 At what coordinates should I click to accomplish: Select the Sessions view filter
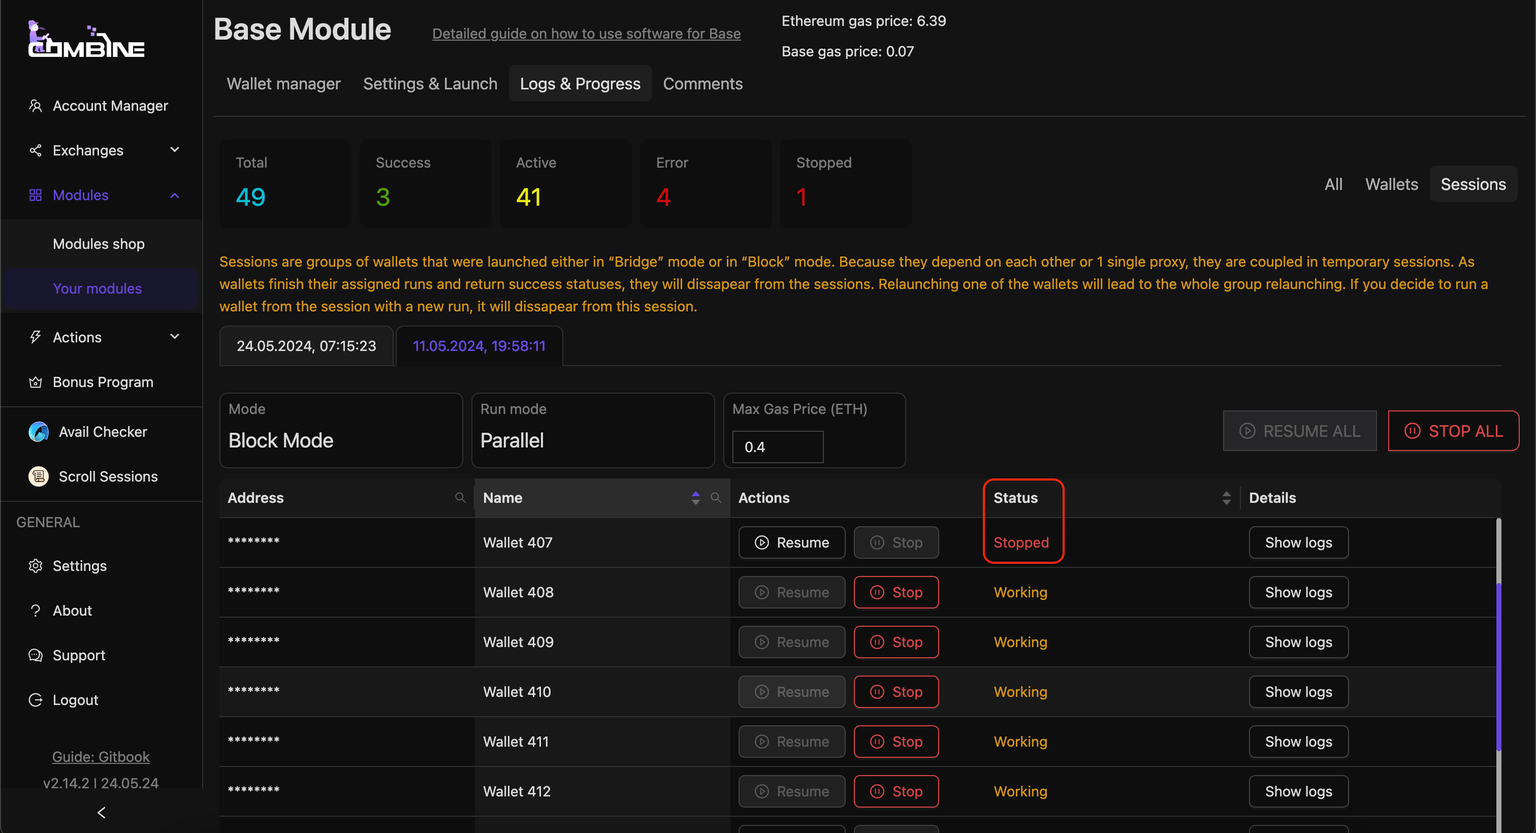[1472, 184]
